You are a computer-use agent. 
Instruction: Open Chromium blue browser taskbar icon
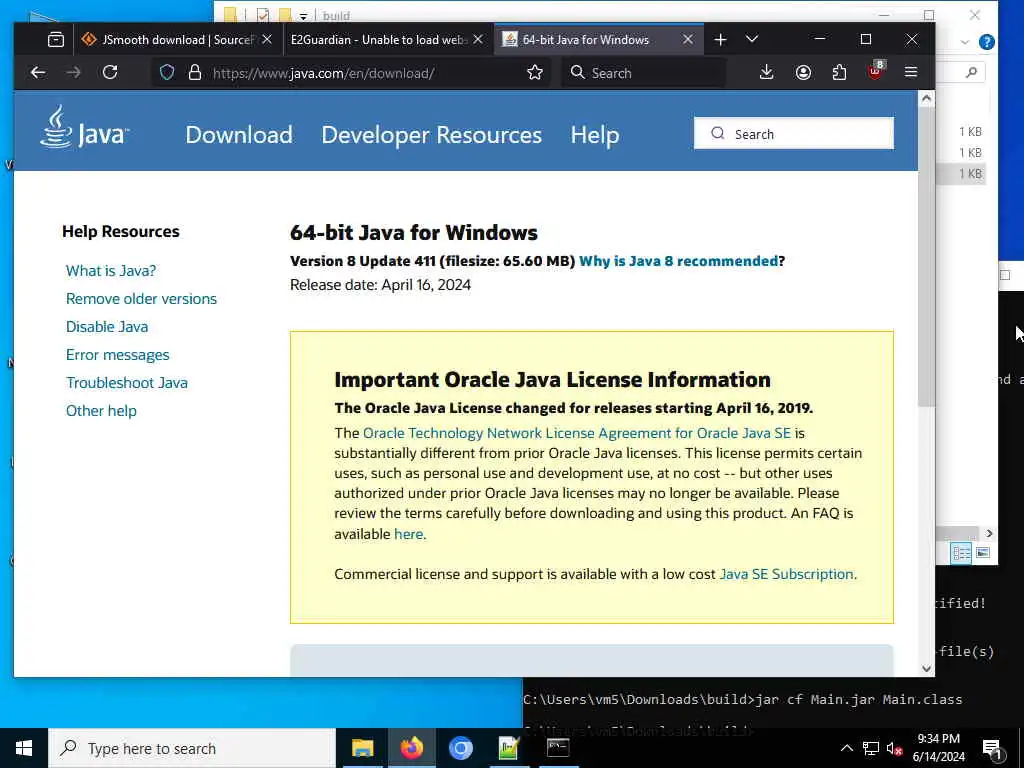[x=460, y=748]
